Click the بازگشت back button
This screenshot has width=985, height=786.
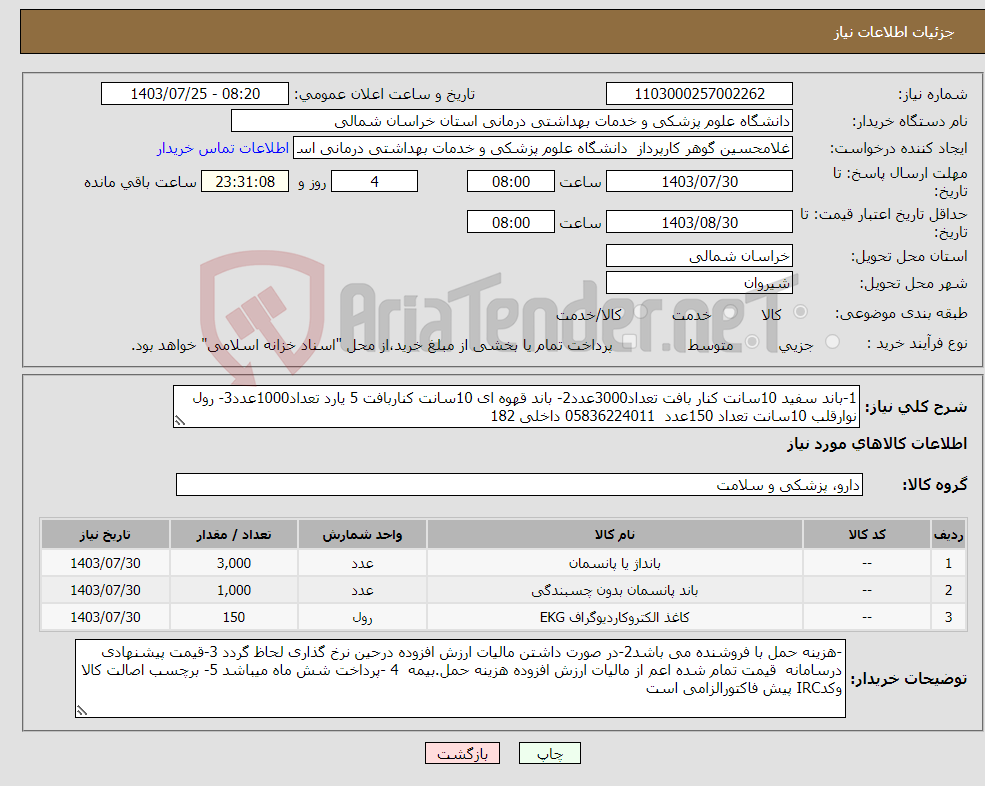tap(462, 753)
